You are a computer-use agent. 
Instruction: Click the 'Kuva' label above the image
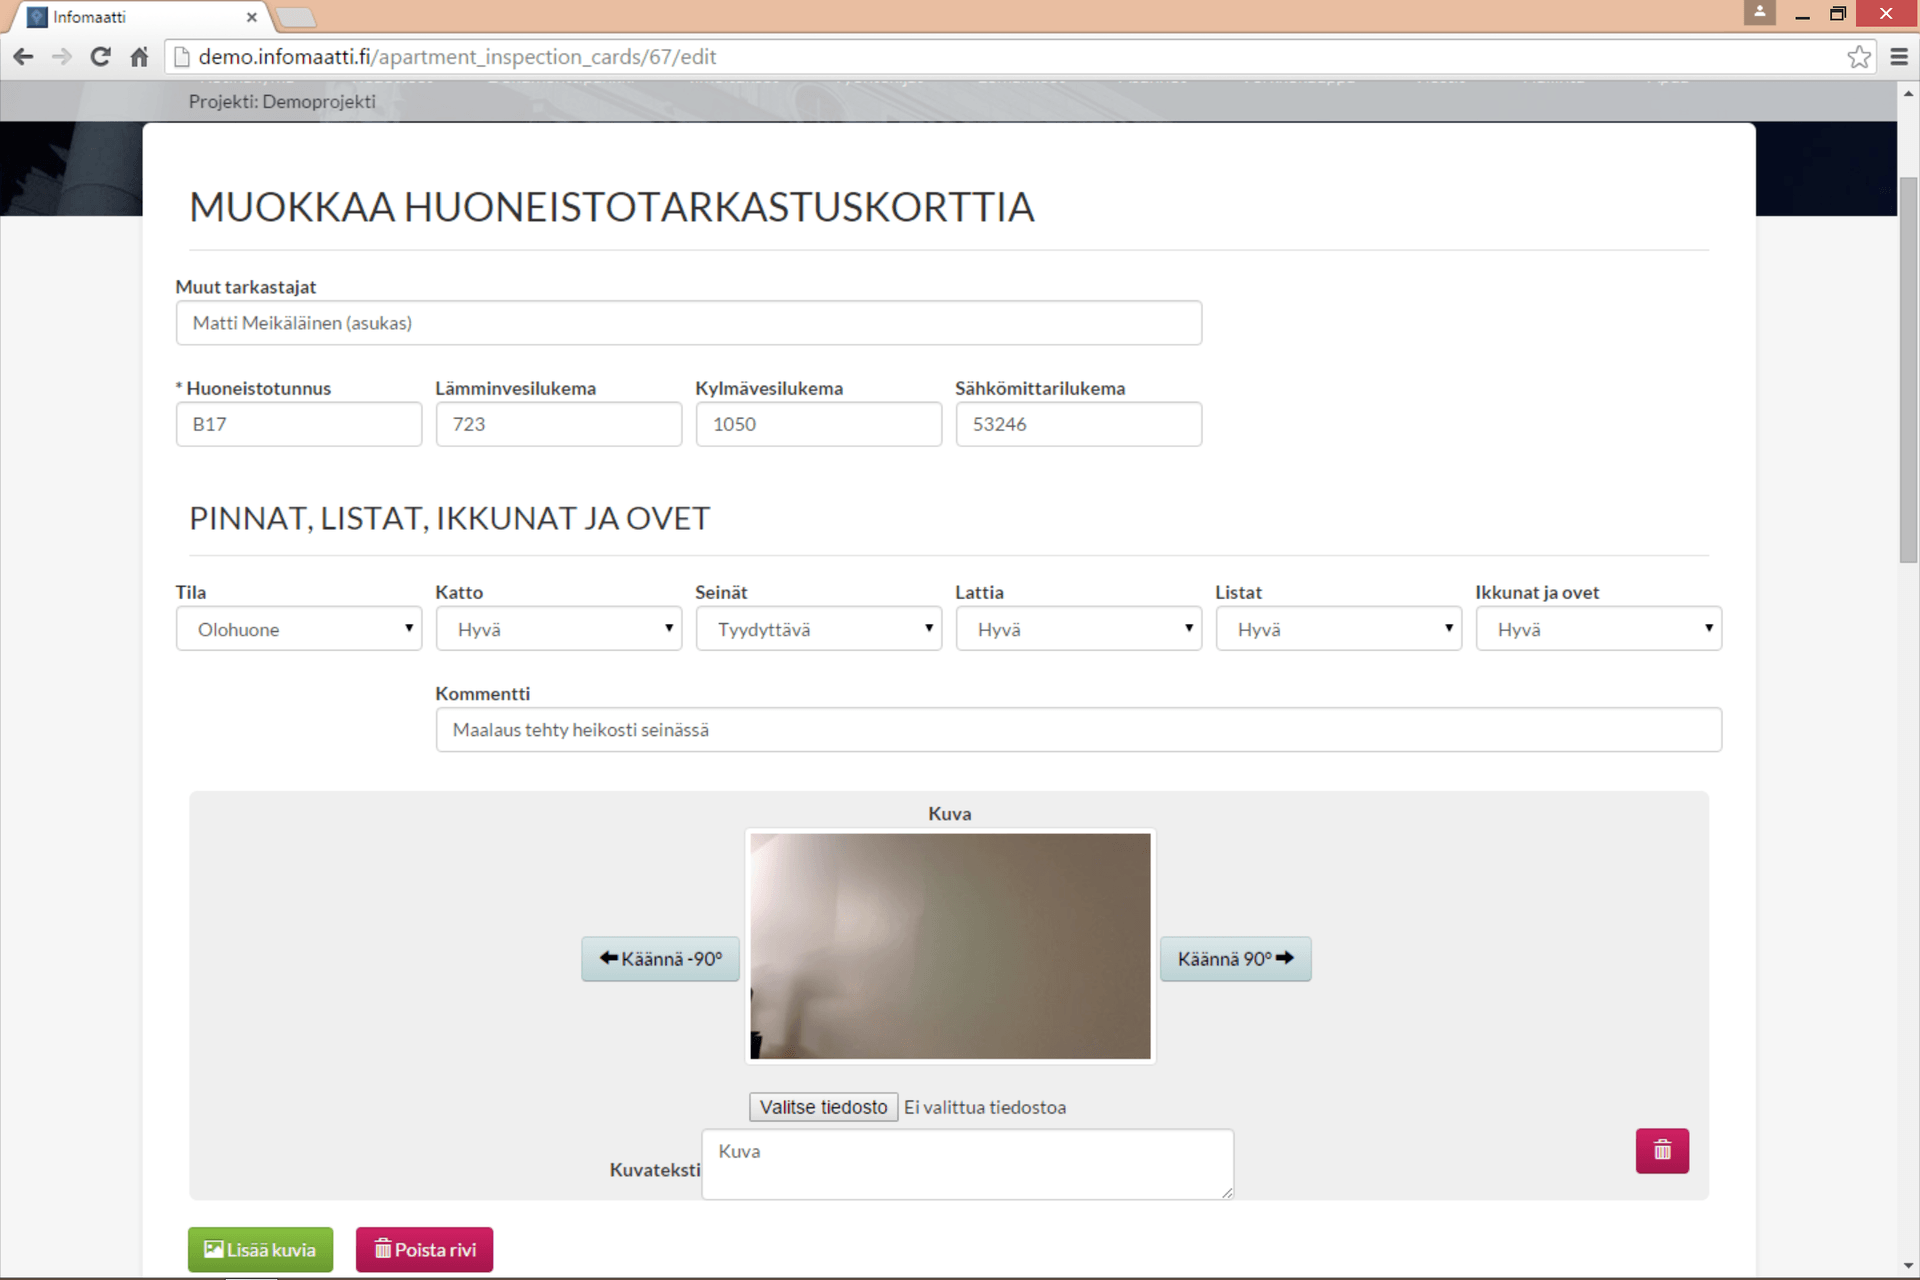[949, 814]
